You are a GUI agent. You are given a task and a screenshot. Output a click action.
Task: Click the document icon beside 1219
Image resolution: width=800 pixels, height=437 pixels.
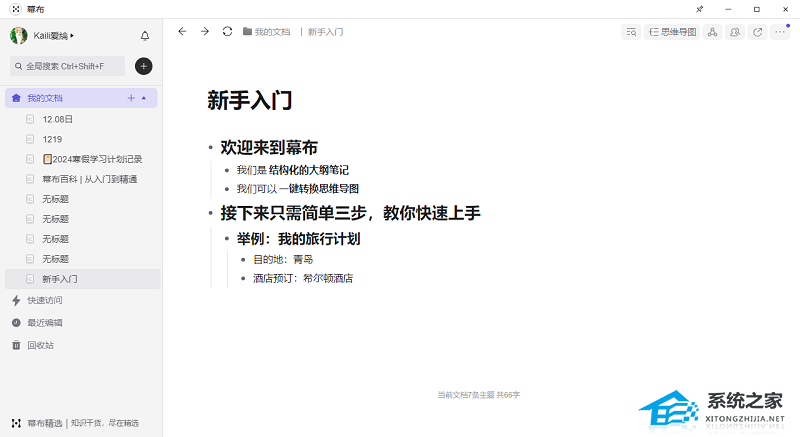click(30, 139)
